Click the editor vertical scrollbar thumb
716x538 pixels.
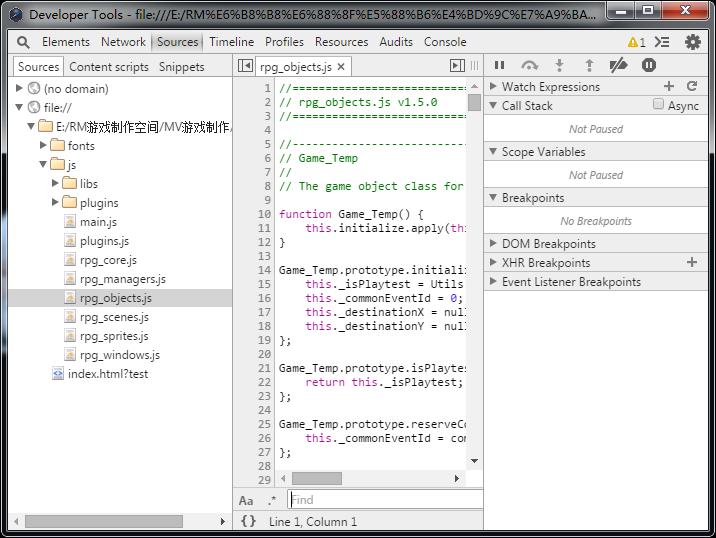(x=474, y=102)
